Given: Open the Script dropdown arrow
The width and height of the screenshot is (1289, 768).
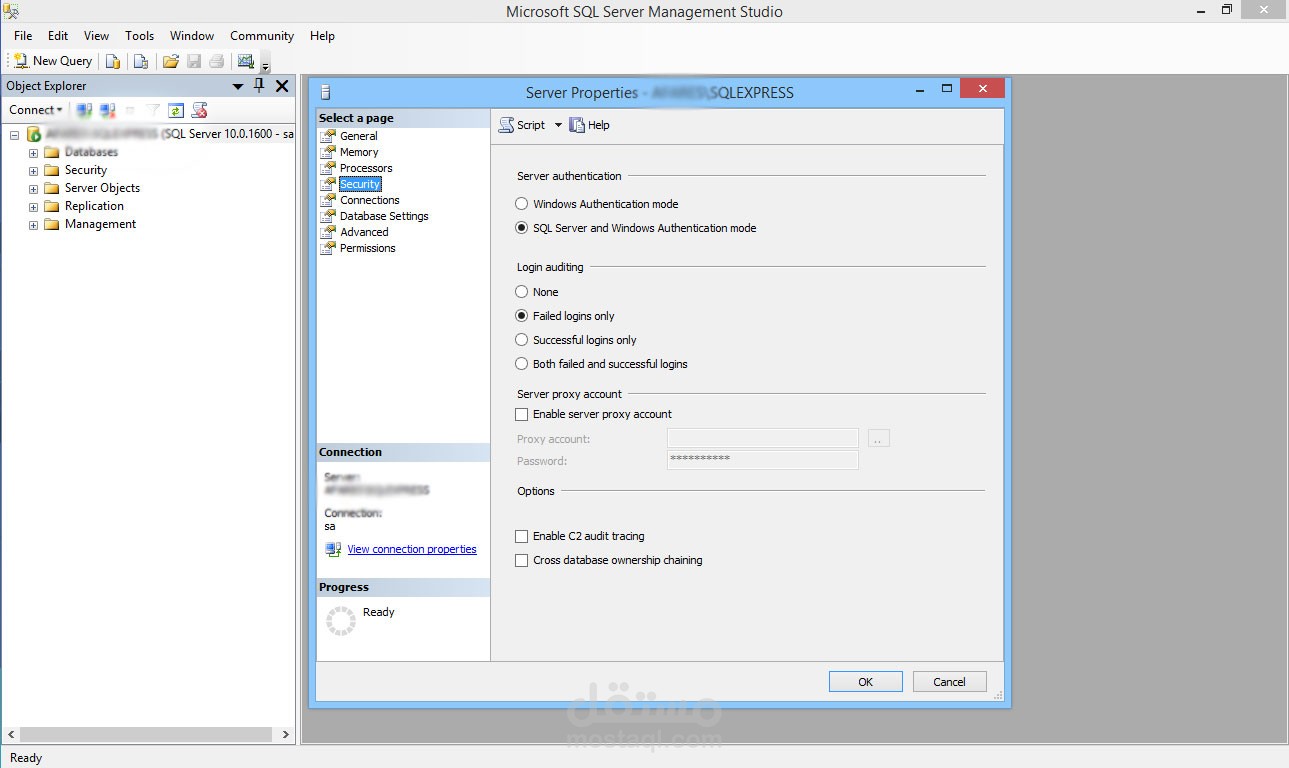Looking at the screenshot, I should pos(558,125).
